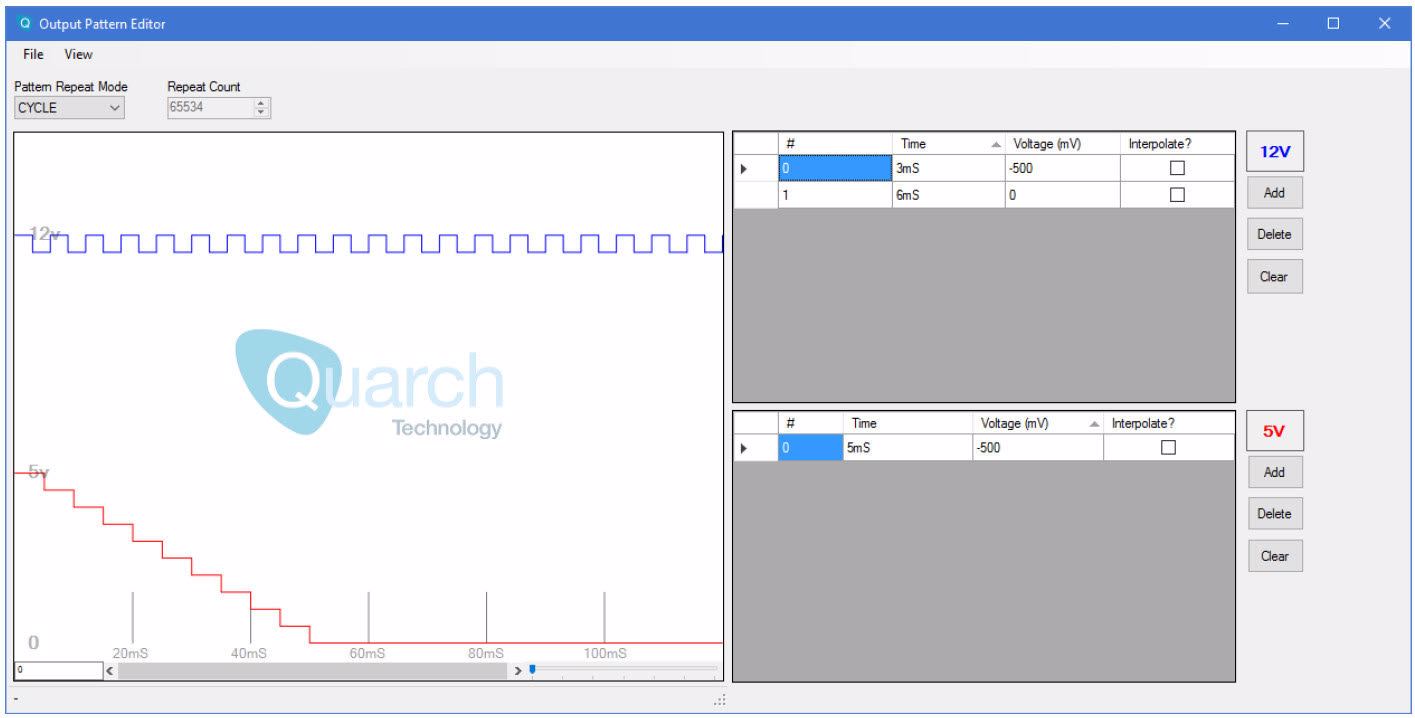Click the row selector arrow in 5V table
The width and height of the screenshot is (1415, 718).
744,449
